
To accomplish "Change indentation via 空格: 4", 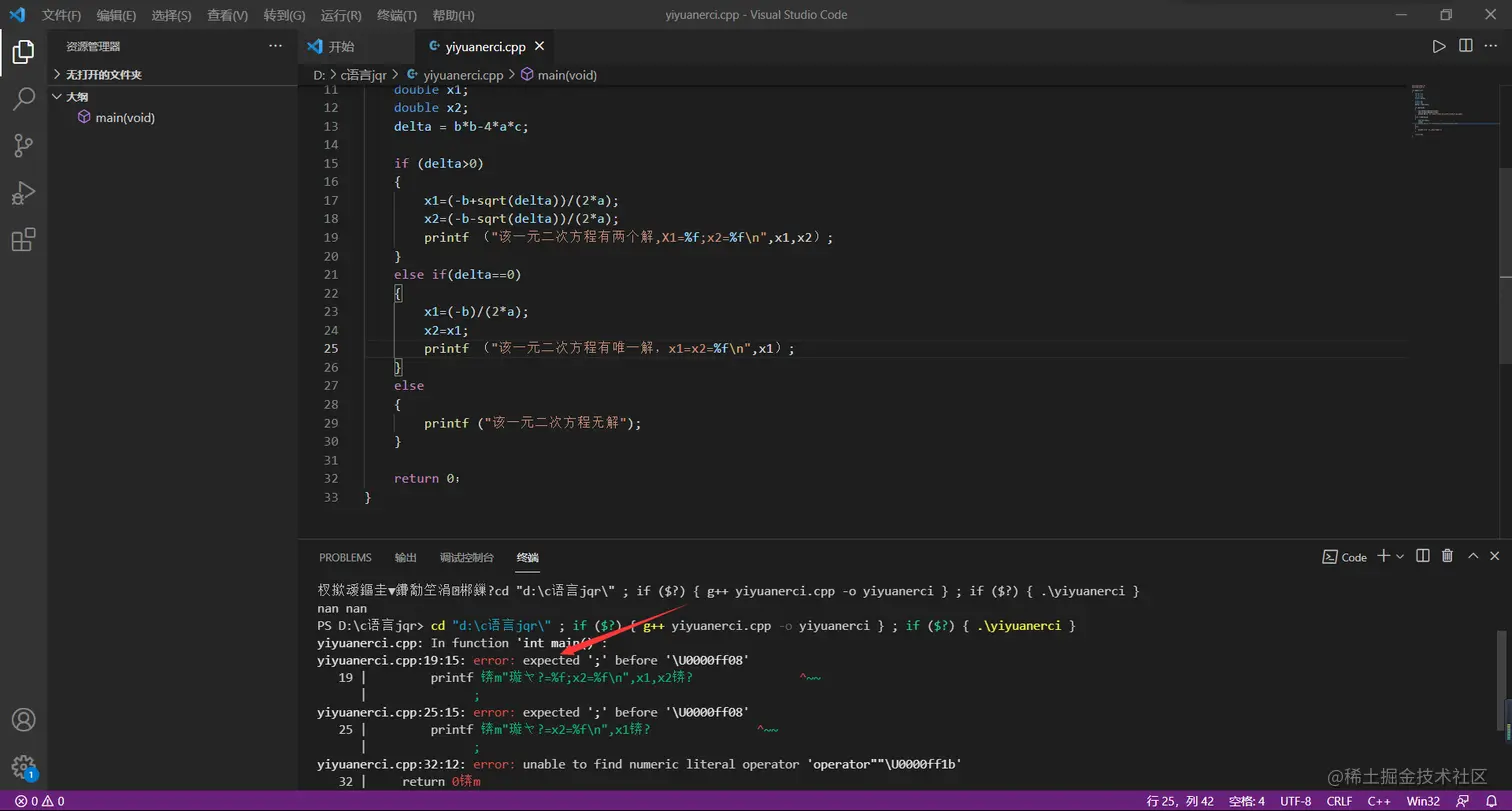I will point(1246,801).
